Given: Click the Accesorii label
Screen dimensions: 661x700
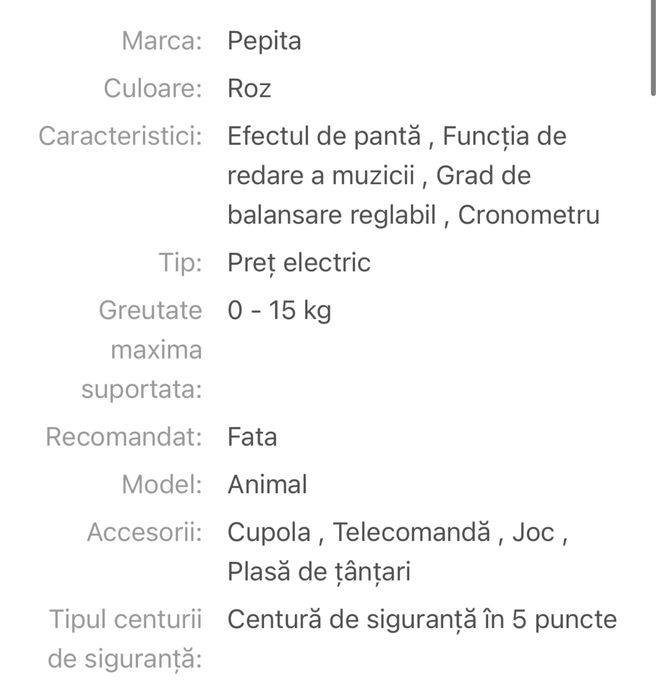Looking at the screenshot, I should [x=145, y=532].
